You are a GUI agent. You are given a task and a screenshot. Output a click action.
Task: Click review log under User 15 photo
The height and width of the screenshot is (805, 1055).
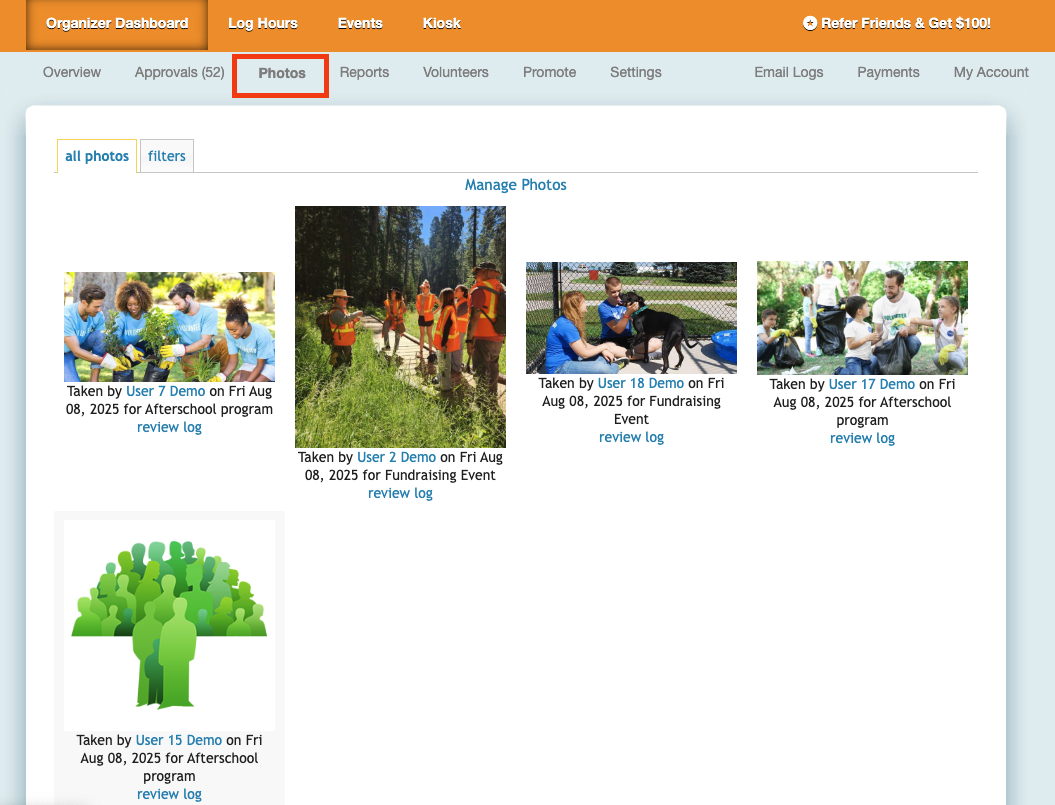[x=170, y=795]
